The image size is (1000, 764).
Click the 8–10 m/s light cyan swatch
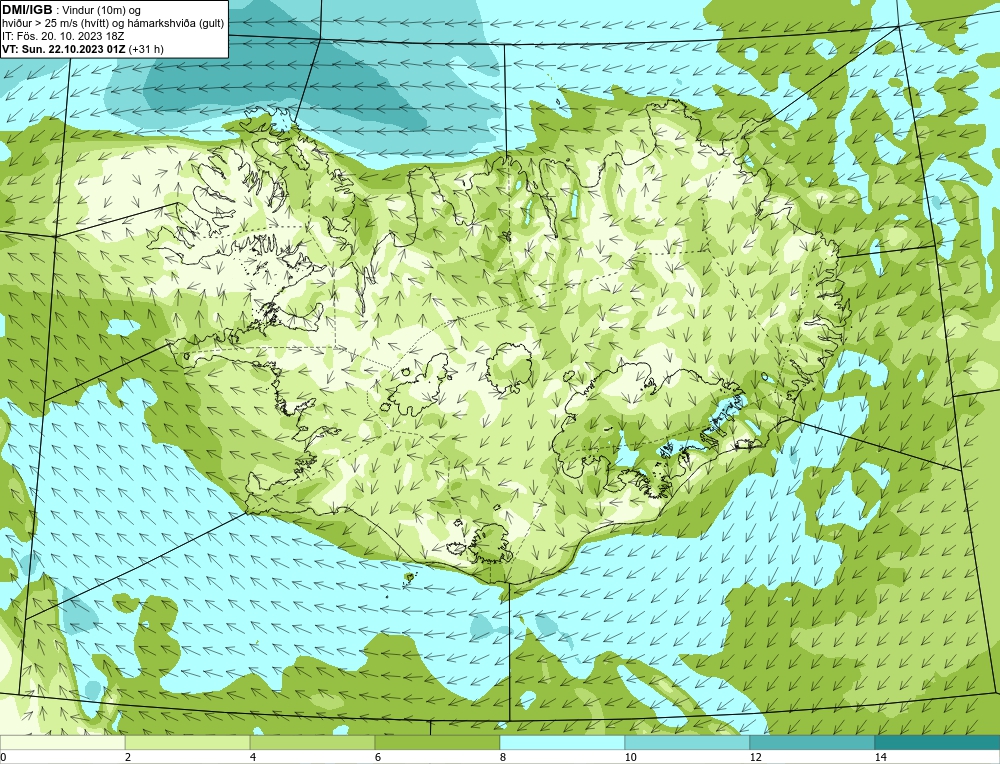(x=562, y=742)
